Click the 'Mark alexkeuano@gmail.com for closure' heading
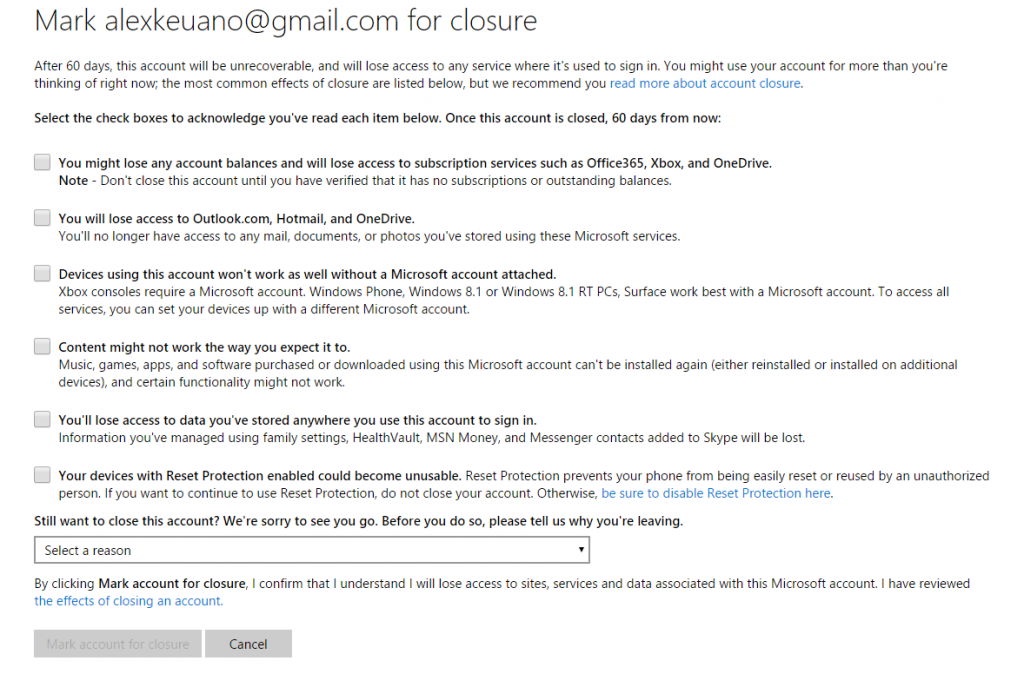 point(285,20)
